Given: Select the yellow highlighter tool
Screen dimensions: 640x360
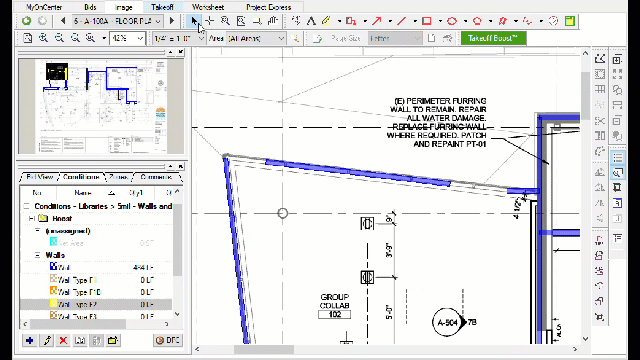Looking at the screenshot, I should 326,21.
